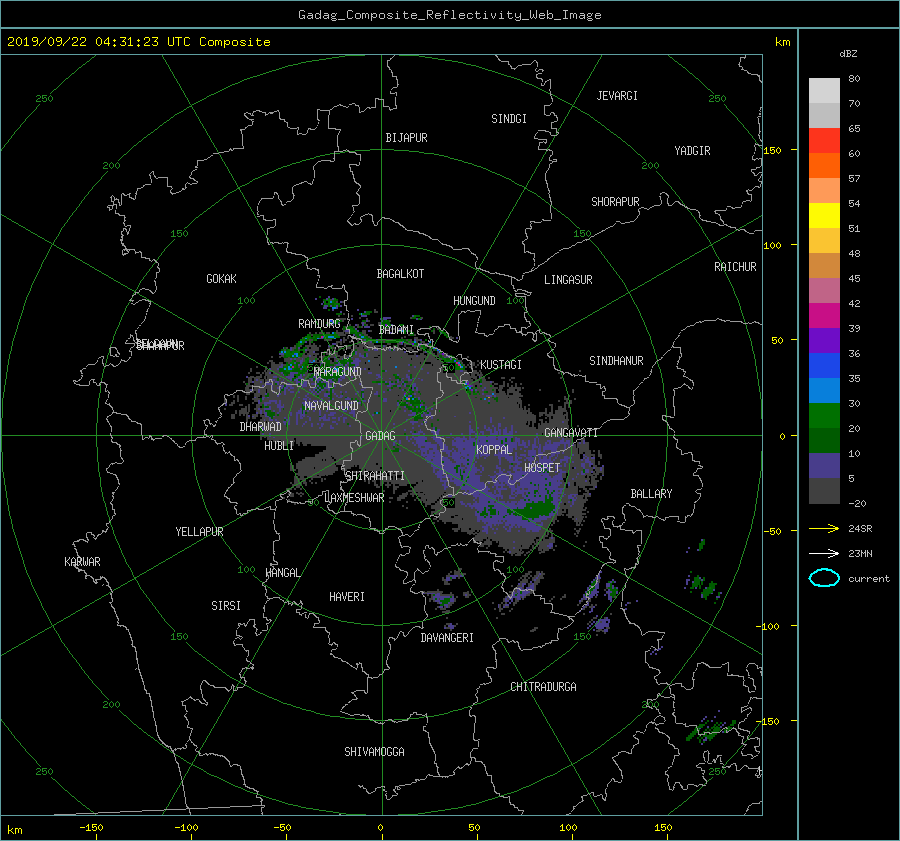Click the white 23MN arrow icon
The width and height of the screenshot is (900, 841).
pyautogui.click(x=824, y=553)
